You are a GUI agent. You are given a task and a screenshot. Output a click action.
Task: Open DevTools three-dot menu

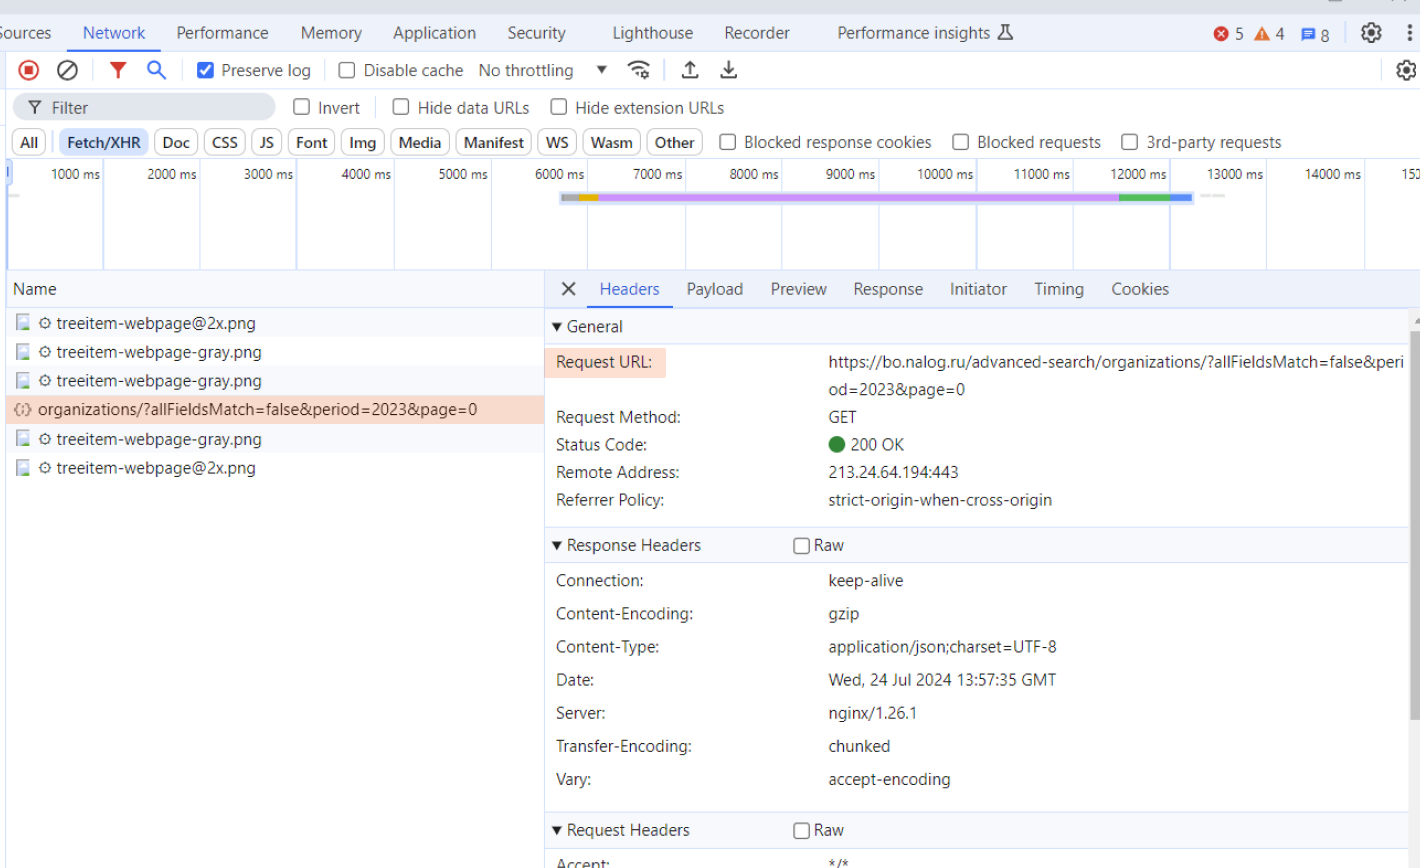tap(1410, 33)
